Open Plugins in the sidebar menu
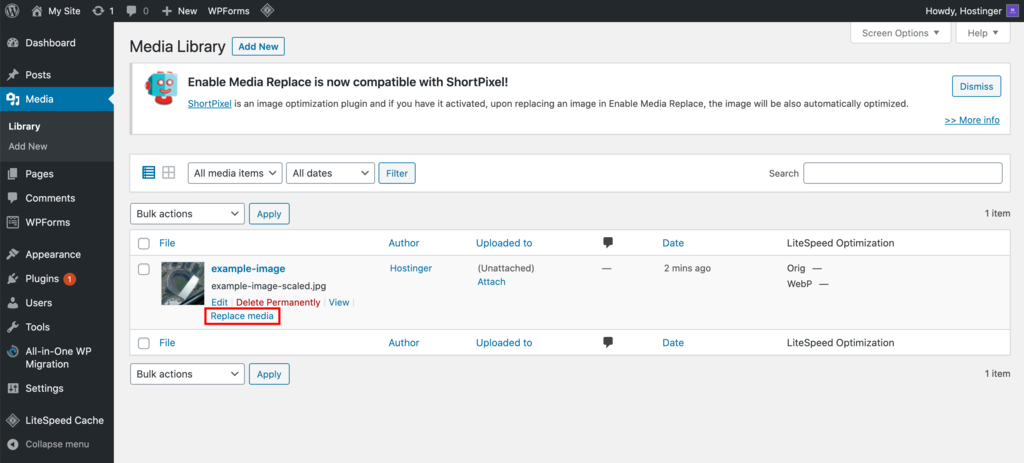The image size is (1024, 463). [x=42, y=279]
